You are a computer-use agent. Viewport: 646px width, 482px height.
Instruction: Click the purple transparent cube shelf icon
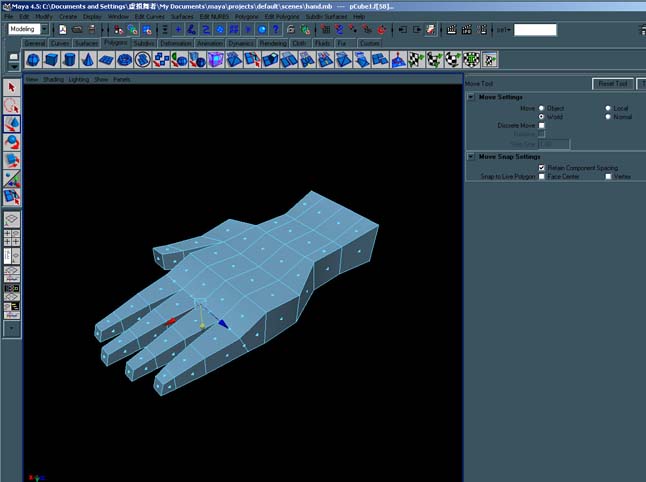tap(215, 60)
